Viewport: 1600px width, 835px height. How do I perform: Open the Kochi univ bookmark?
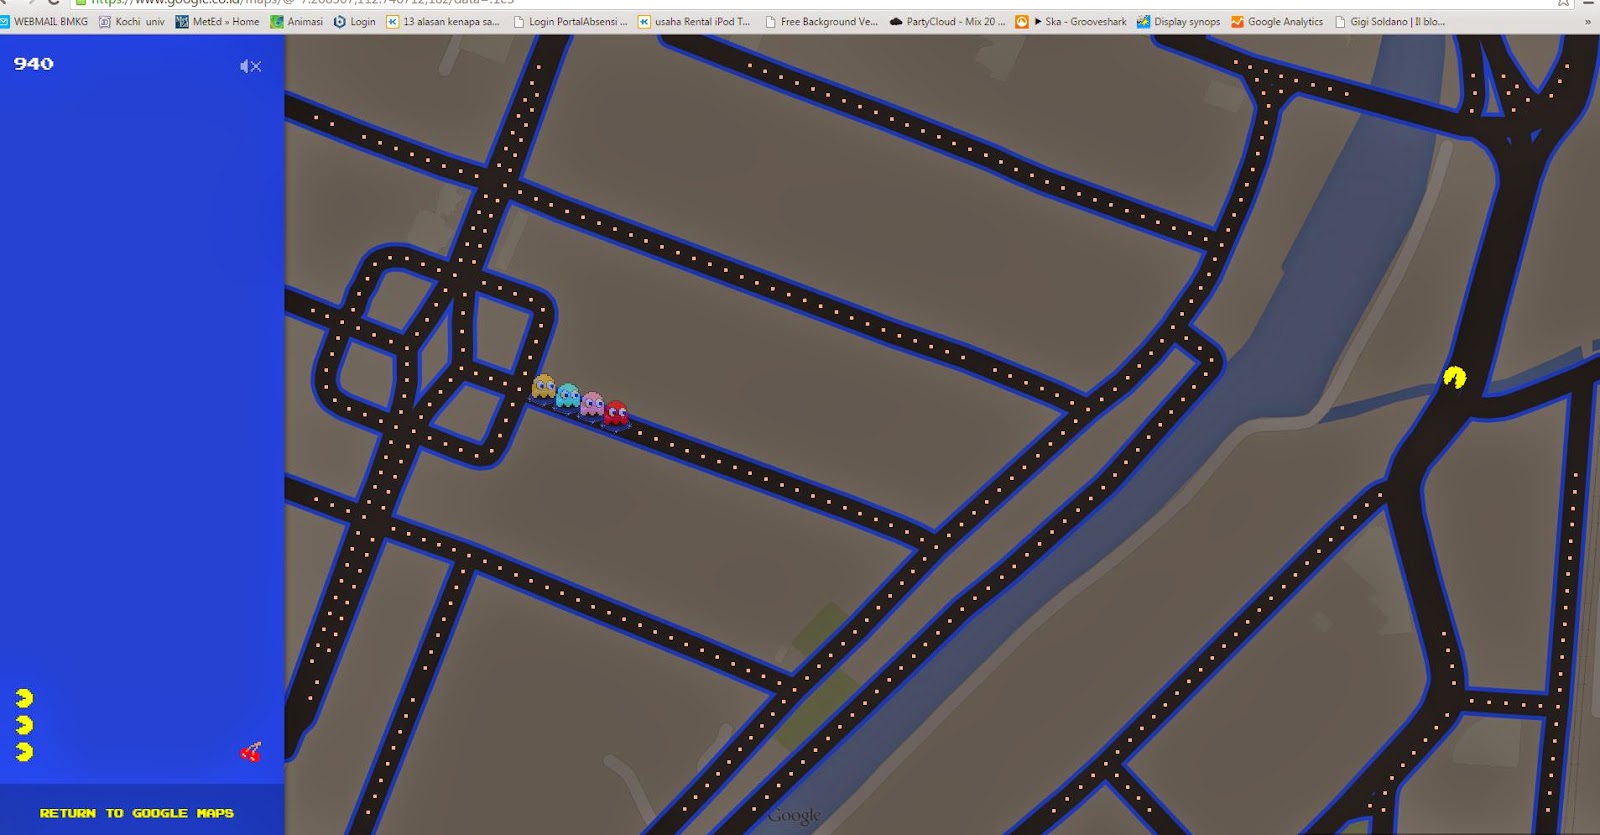coord(132,21)
